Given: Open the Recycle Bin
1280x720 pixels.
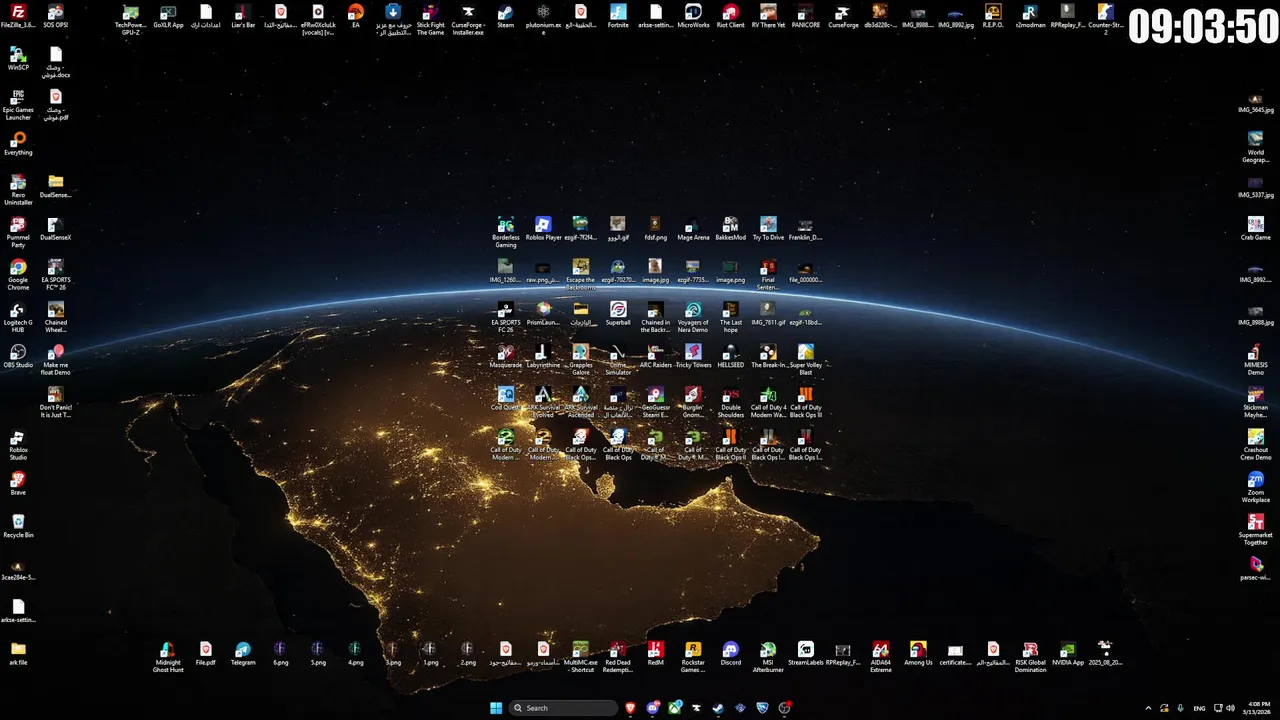Looking at the screenshot, I should (x=18, y=526).
